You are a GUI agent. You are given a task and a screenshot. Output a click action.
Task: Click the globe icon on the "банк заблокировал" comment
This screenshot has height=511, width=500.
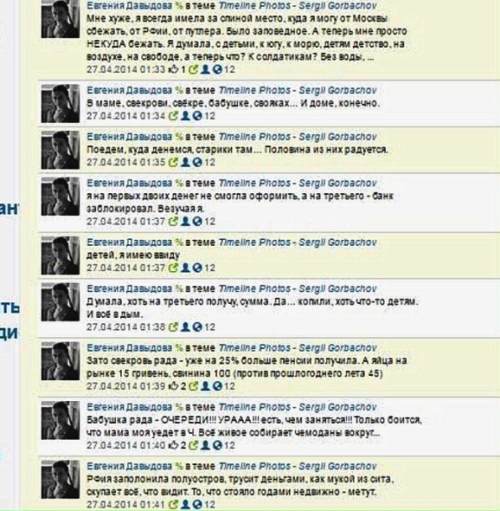[197, 221]
